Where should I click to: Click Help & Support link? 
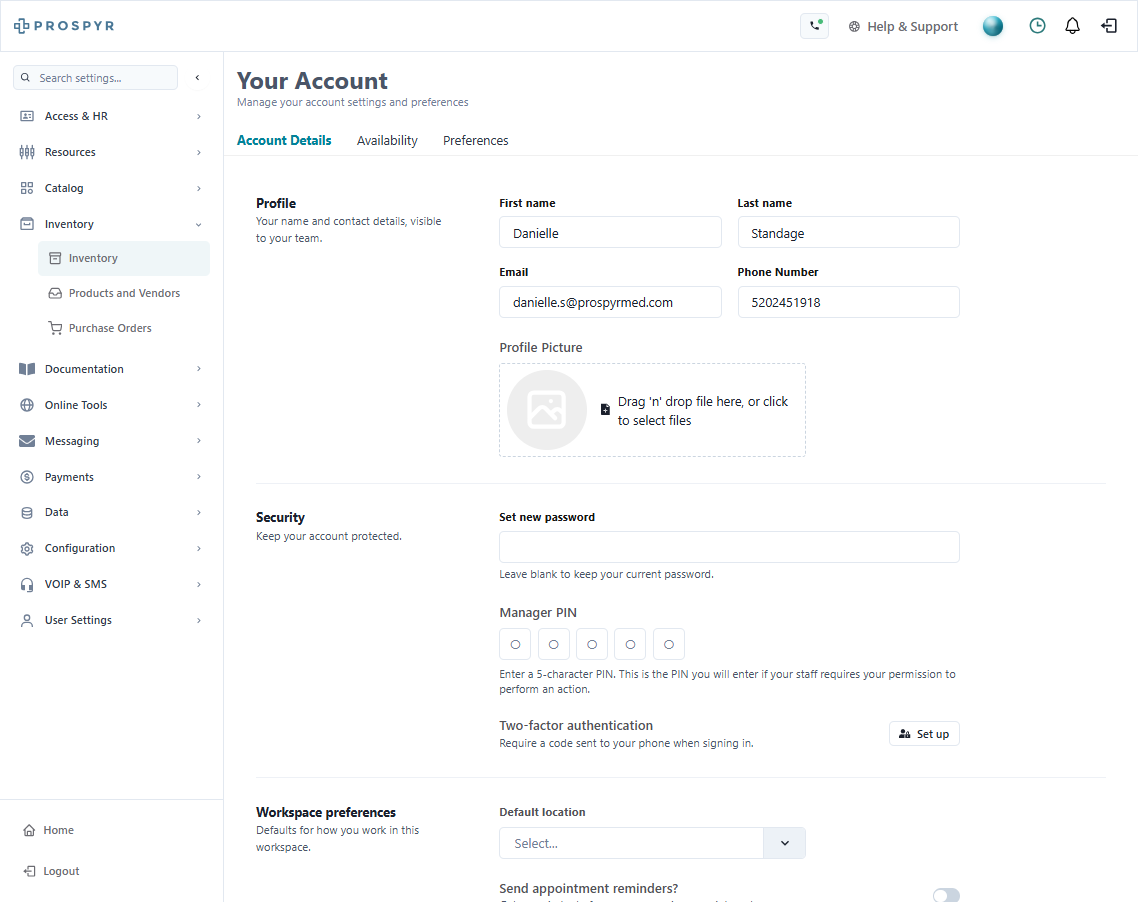click(x=903, y=26)
